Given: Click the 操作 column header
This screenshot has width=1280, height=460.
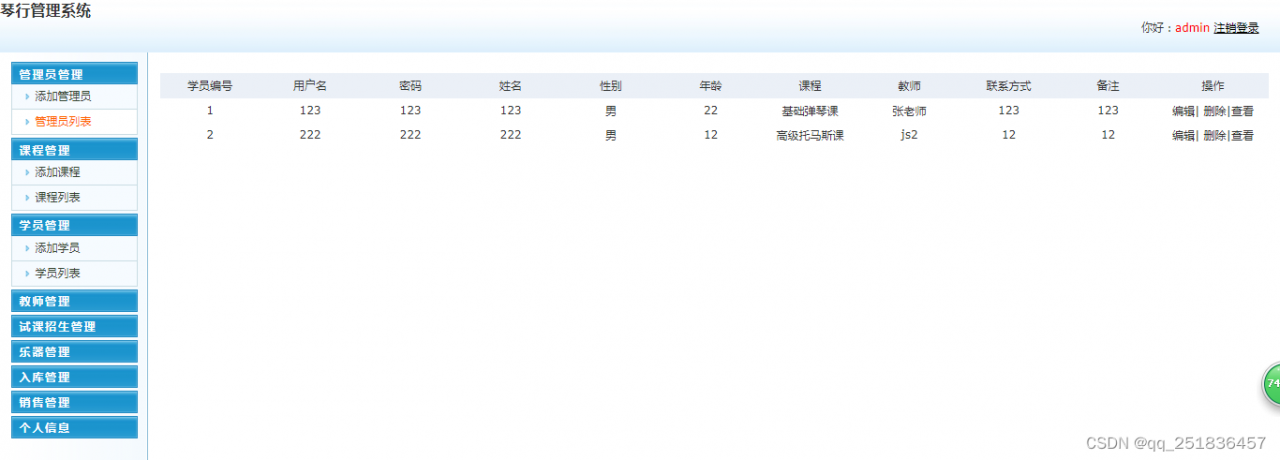Looking at the screenshot, I should click(1213, 86).
